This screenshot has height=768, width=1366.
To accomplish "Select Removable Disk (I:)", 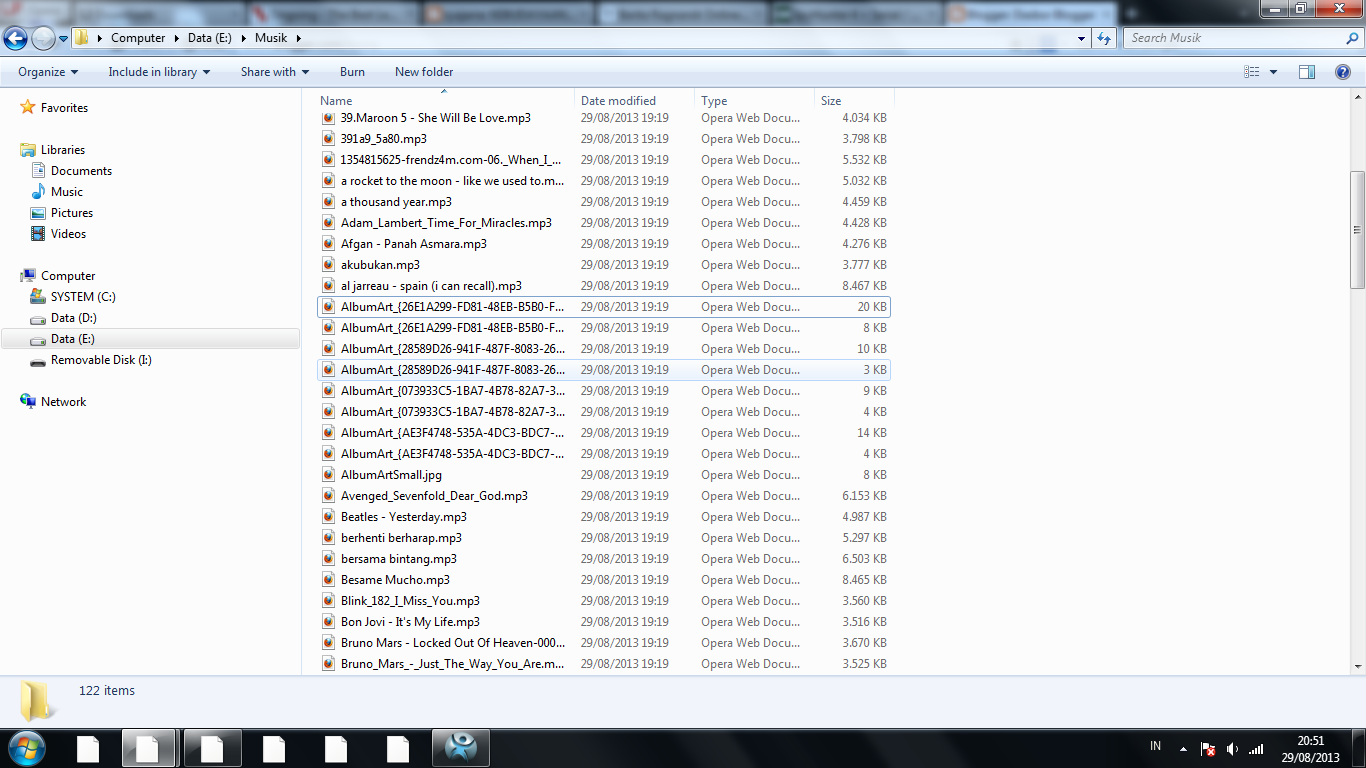I will pyautogui.click(x=101, y=360).
